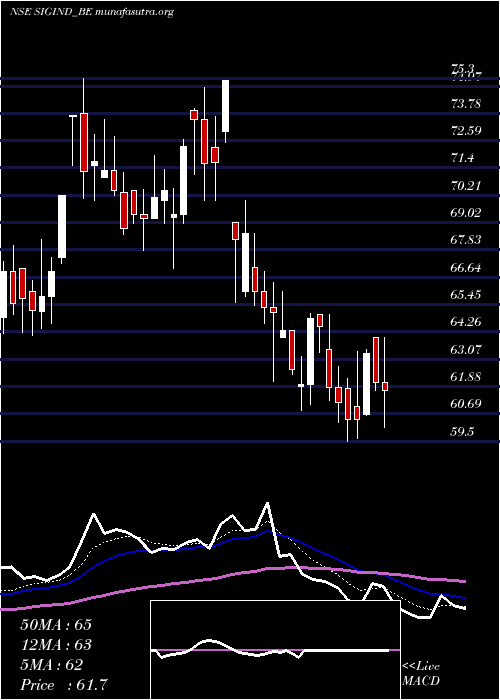Click the 60.69 price axis label
500x700 pixels.
[466, 404]
